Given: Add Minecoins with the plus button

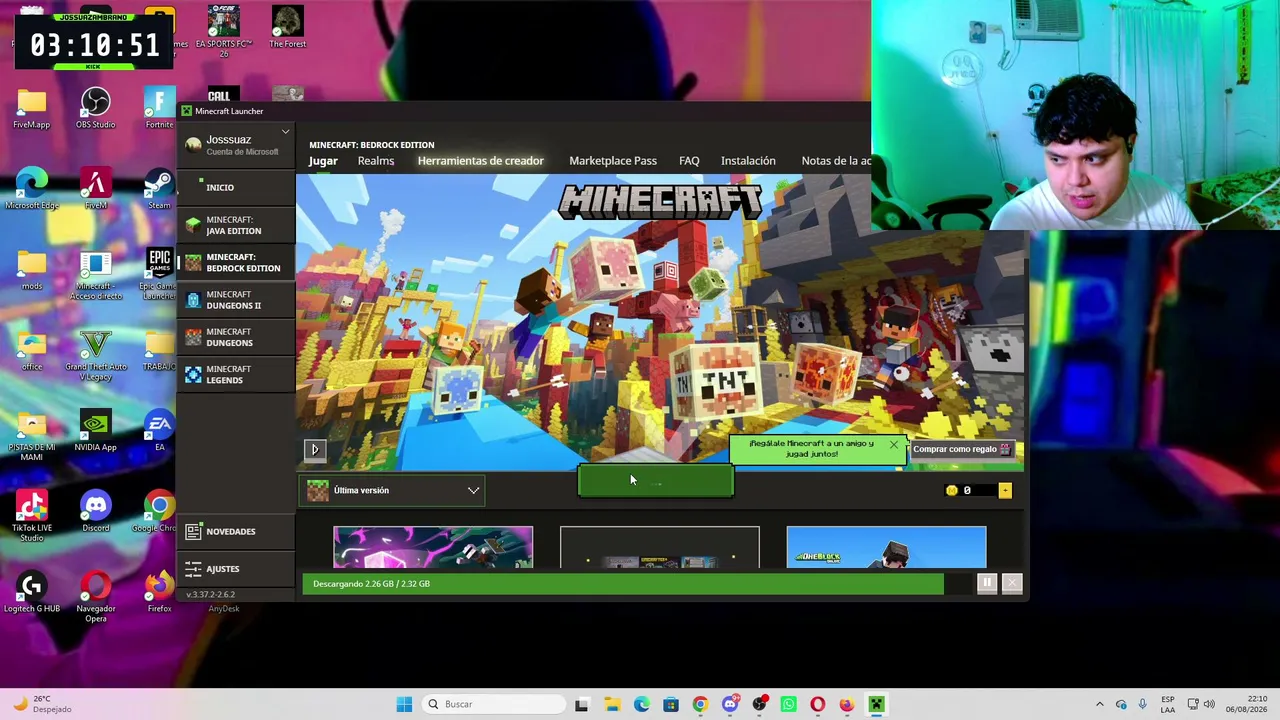Looking at the screenshot, I should point(1005,490).
